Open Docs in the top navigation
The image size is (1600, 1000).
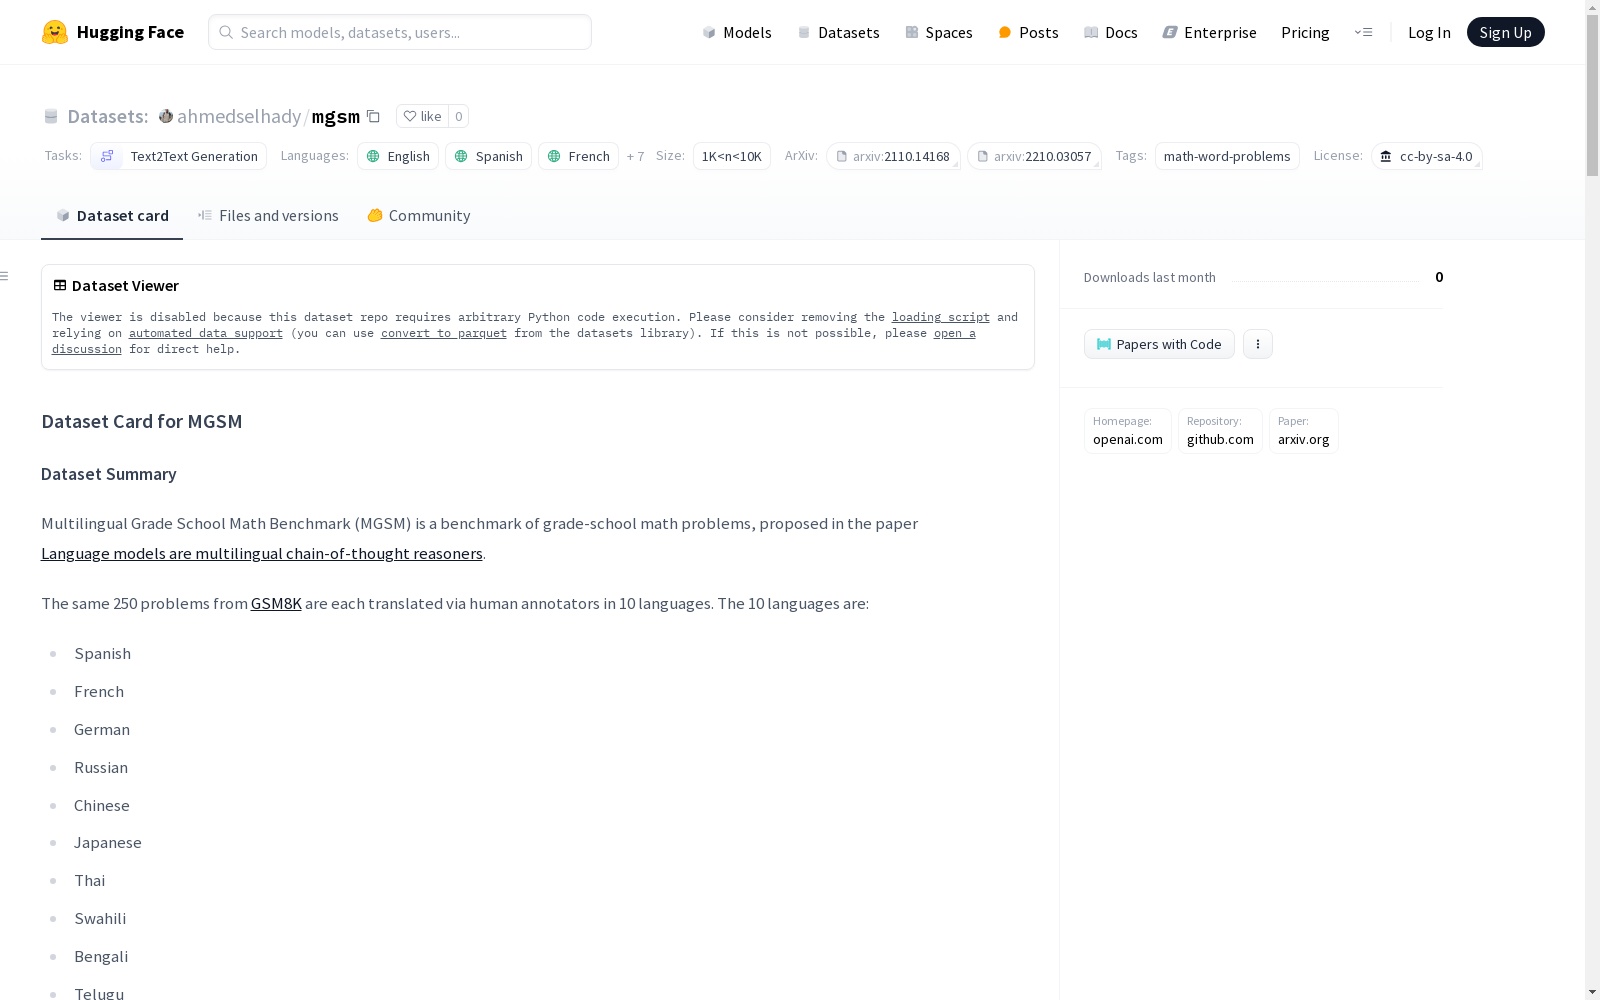tap(1111, 32)
